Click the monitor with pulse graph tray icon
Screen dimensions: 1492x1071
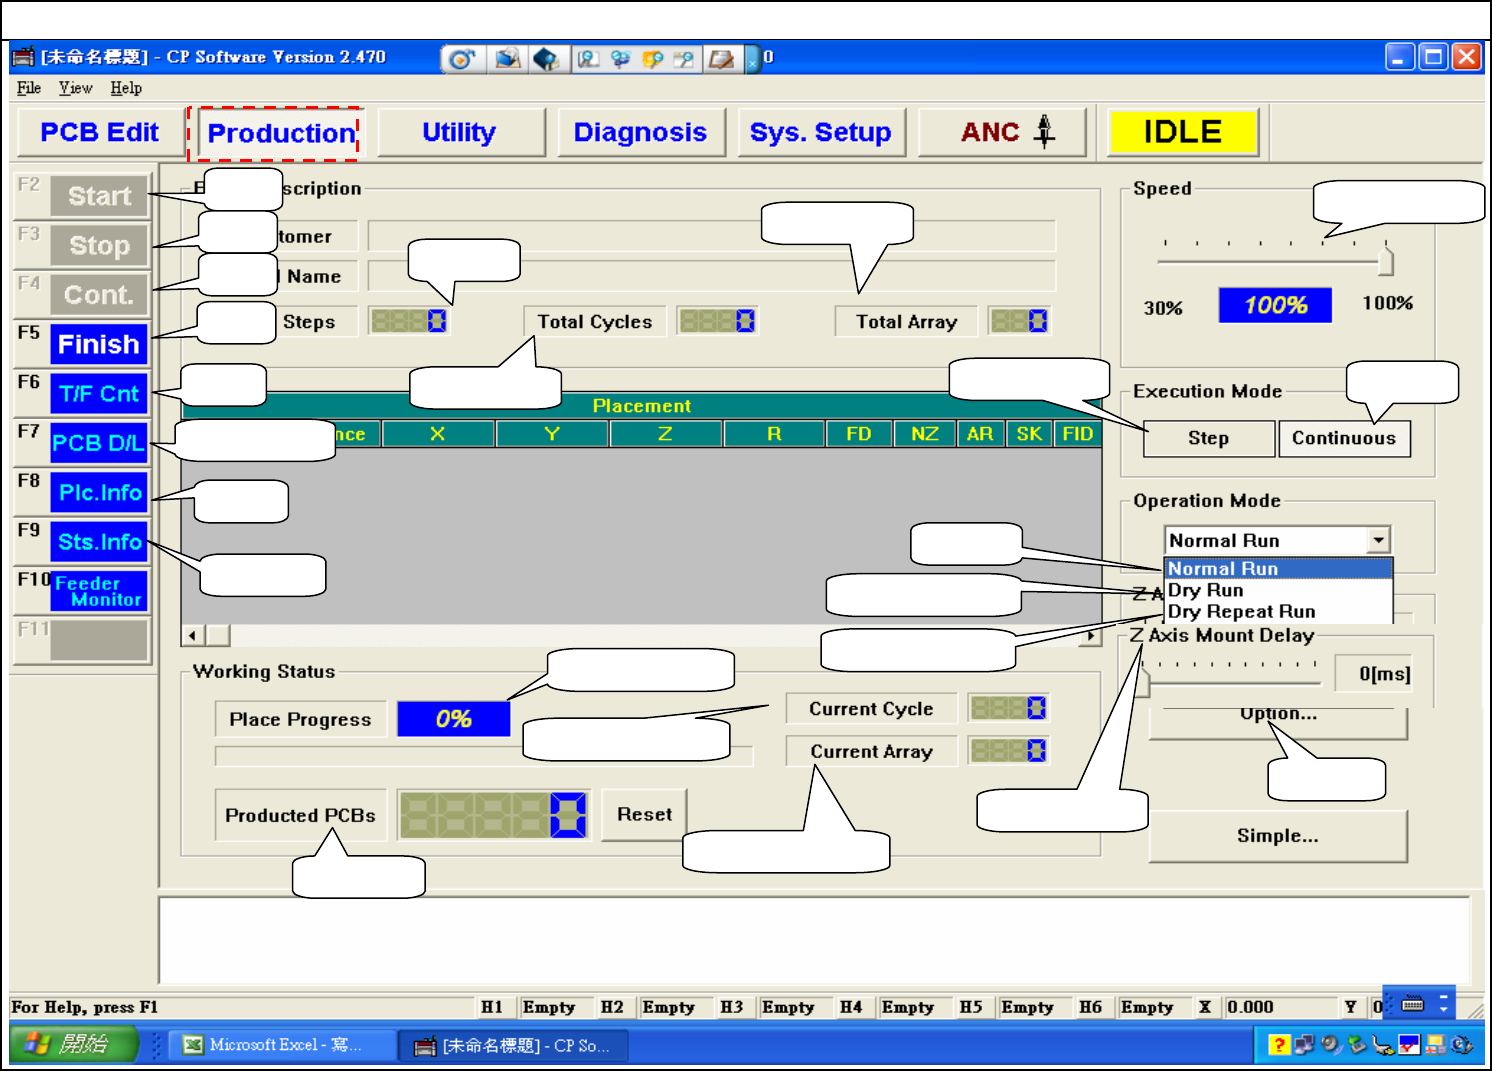[x=1435, y=1045]
